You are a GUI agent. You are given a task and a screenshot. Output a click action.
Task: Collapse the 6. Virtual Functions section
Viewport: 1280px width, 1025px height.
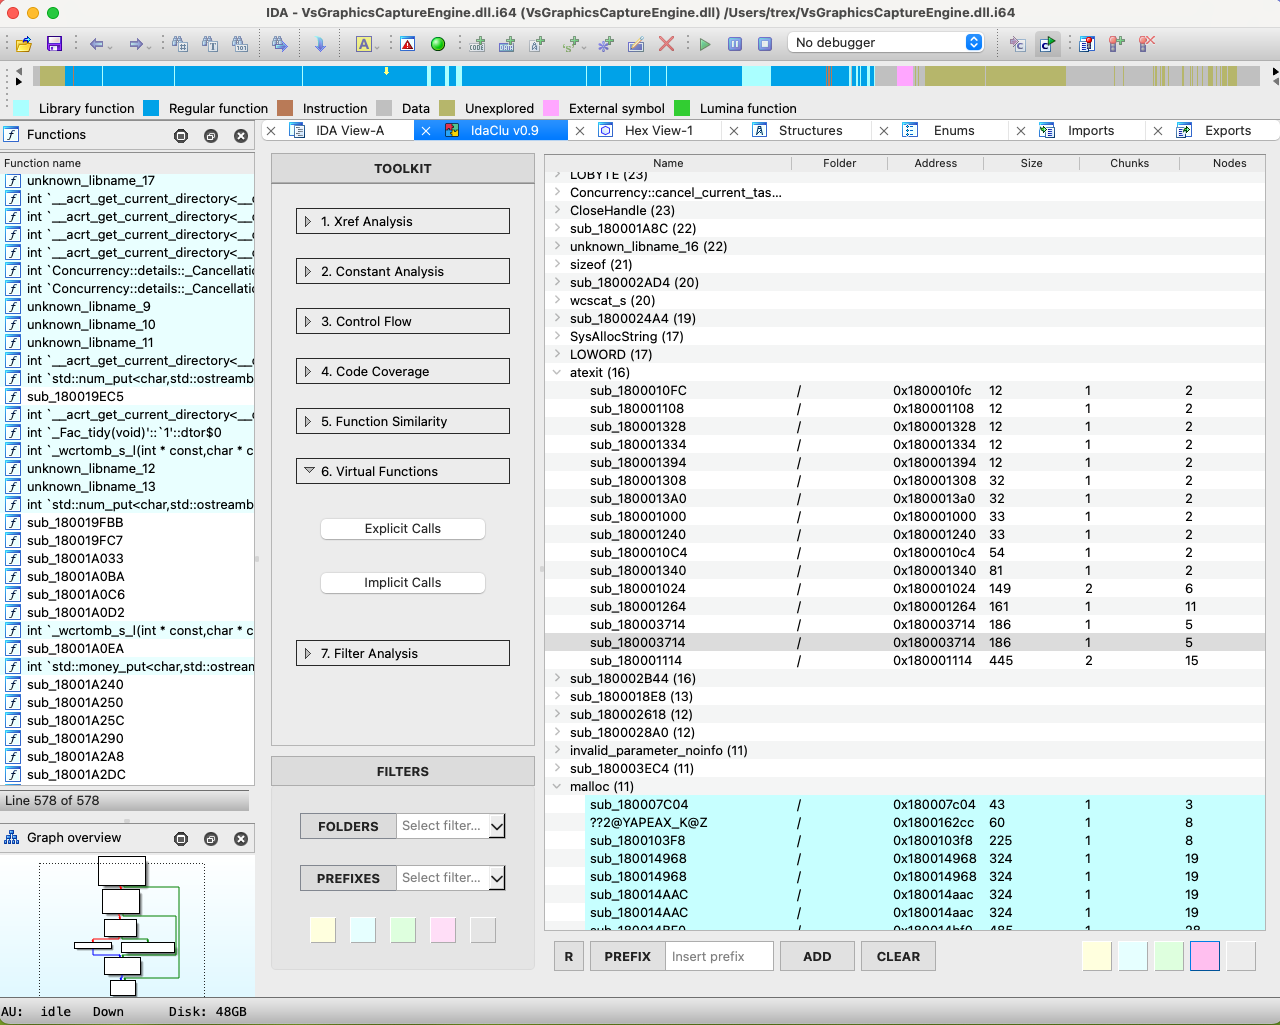[402, 471]
